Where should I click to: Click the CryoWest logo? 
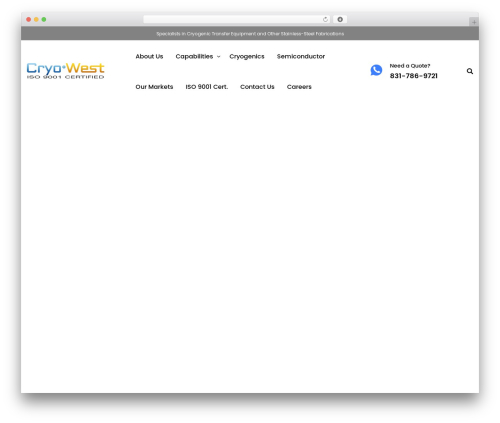click(65, 71)
